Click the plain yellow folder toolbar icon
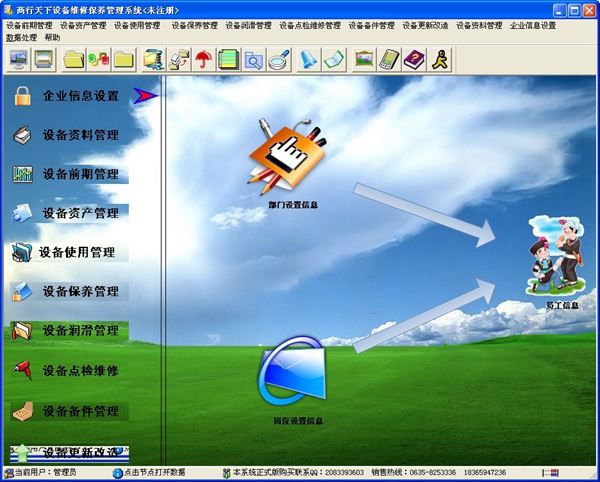The width and height of the screenshot is (600, 482). [x=124, y=59]
